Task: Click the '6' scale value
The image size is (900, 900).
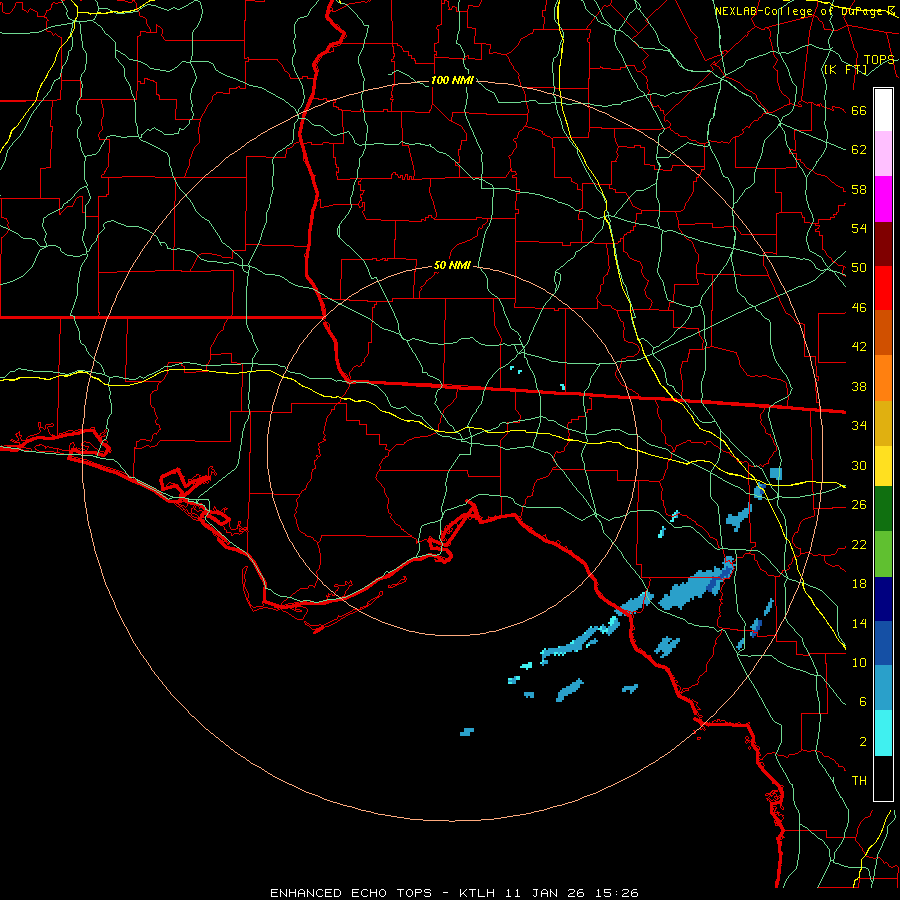Action: (863, 702)
